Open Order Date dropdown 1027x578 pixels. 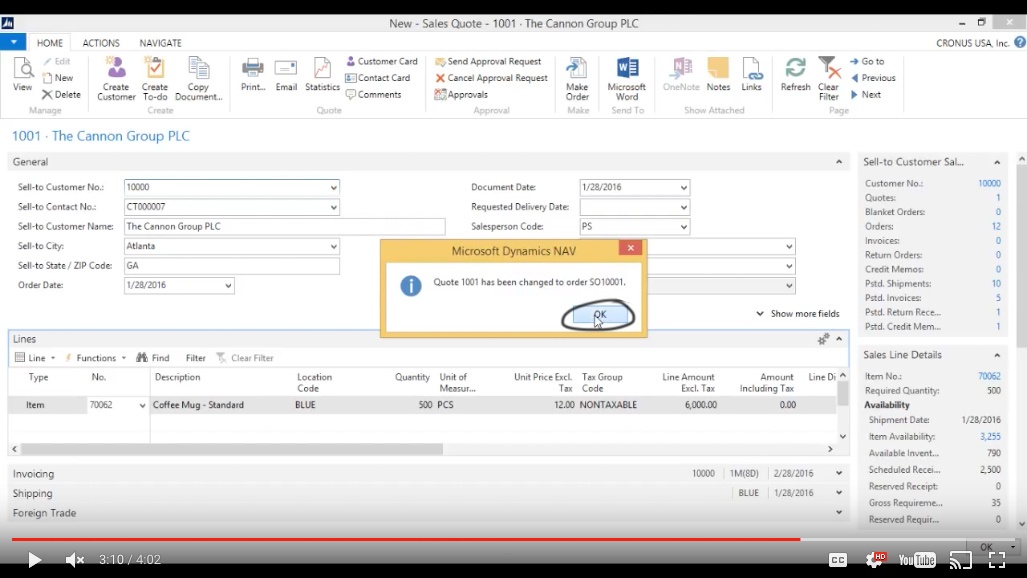coord(228,286)
